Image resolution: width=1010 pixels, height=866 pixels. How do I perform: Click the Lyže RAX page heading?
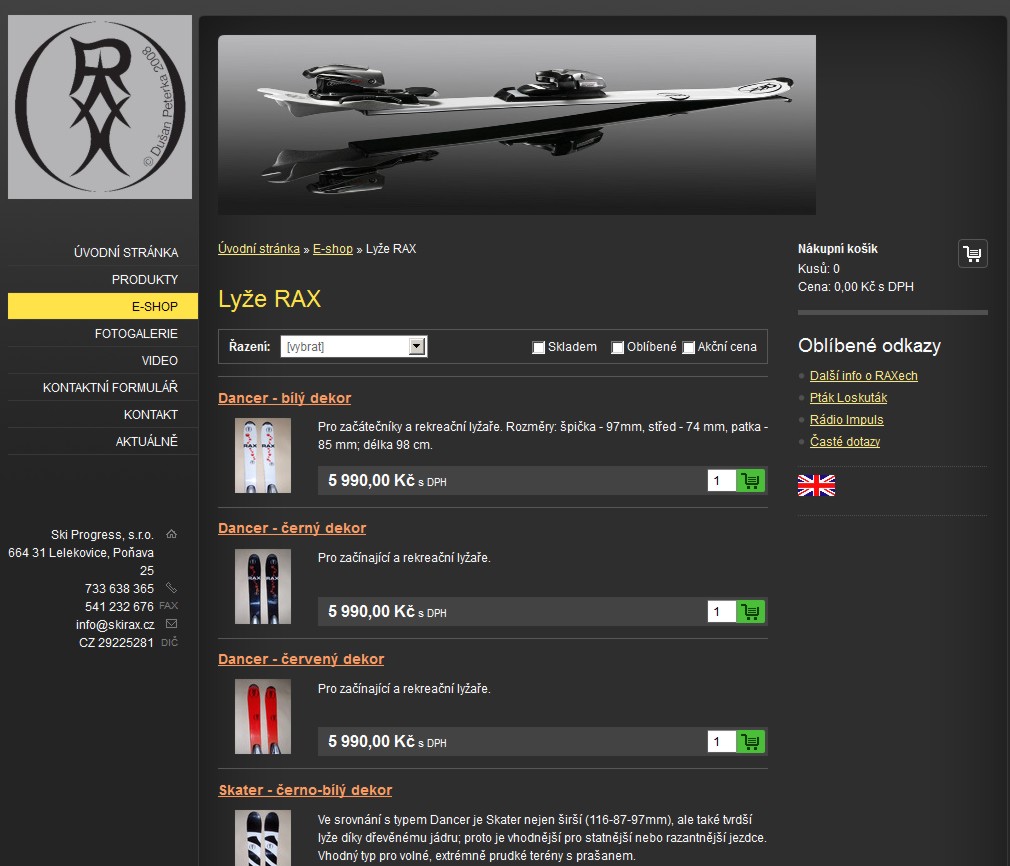click(x=269, y=299)
